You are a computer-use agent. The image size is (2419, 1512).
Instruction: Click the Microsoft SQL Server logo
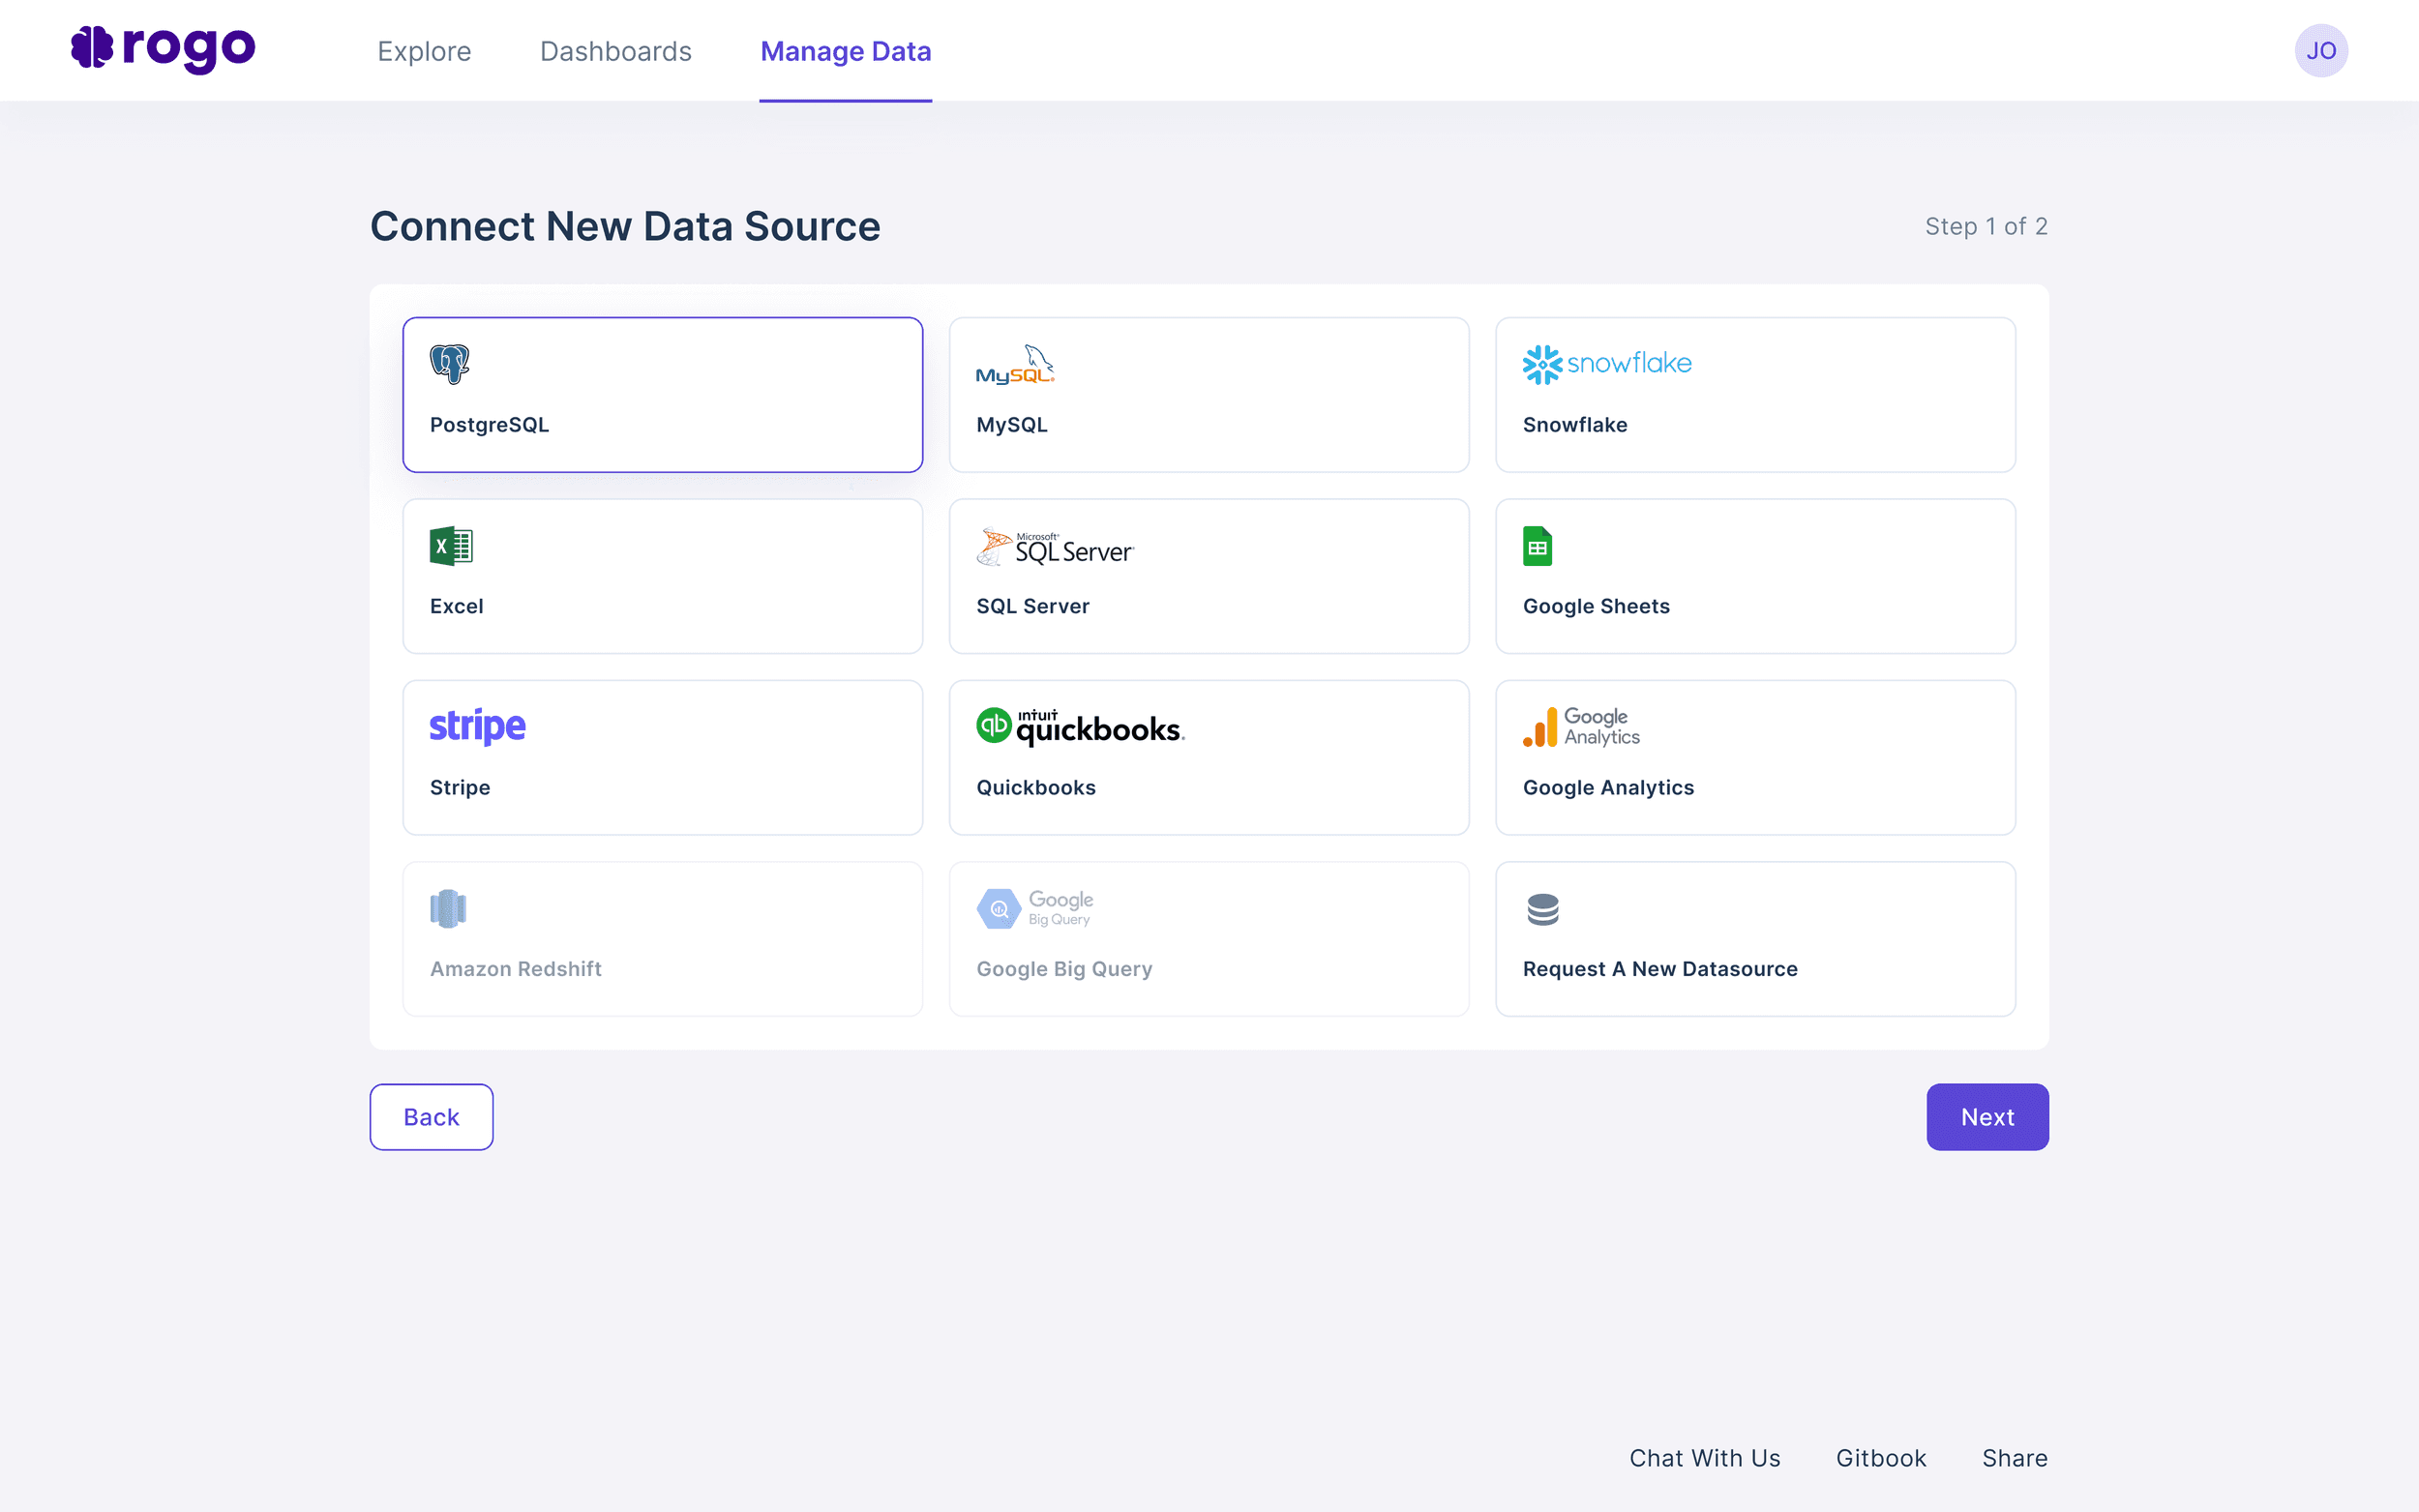pos(1054,547)
